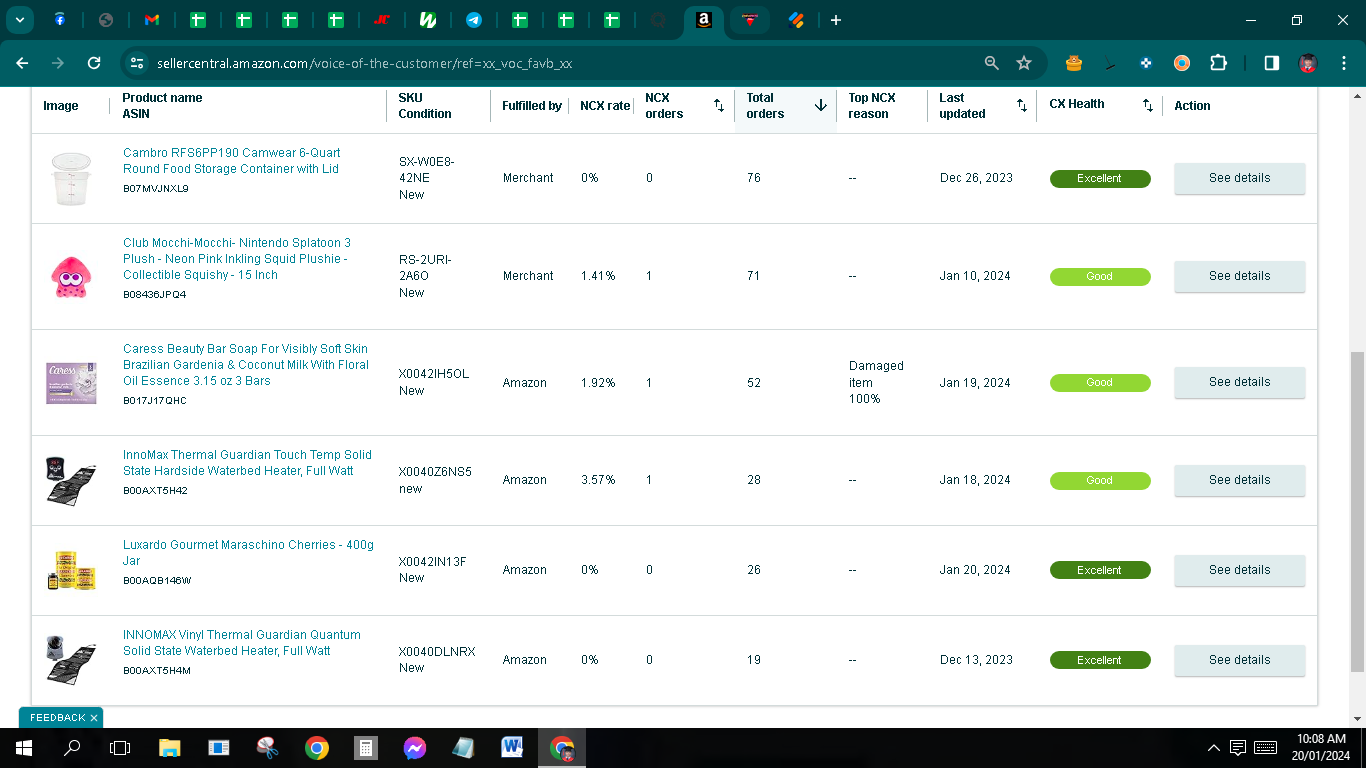See details for the Caress soap row
Viewport: 1366px width, 768px height.
(x=1239, y=382)
